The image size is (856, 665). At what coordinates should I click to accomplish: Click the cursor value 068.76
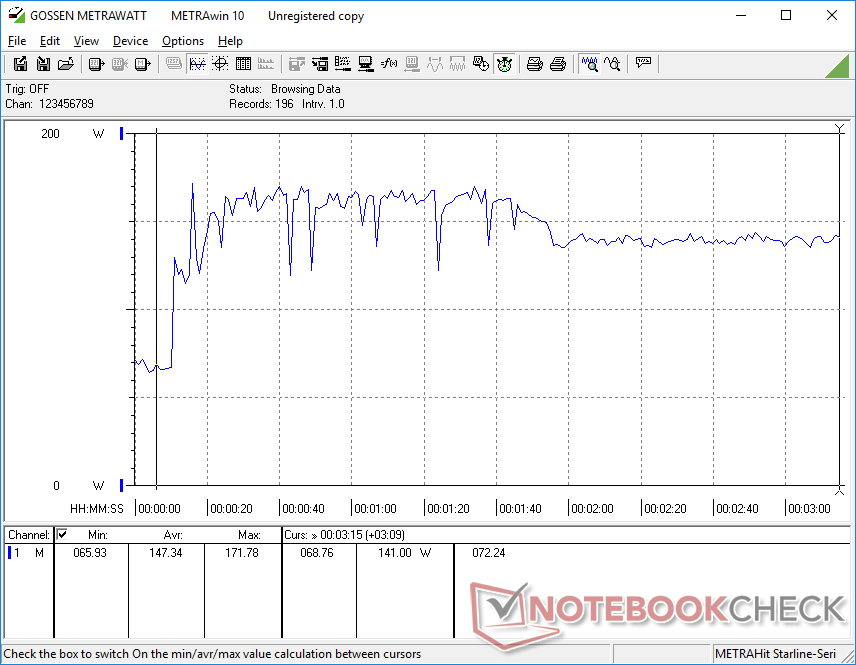coord(317,553)
